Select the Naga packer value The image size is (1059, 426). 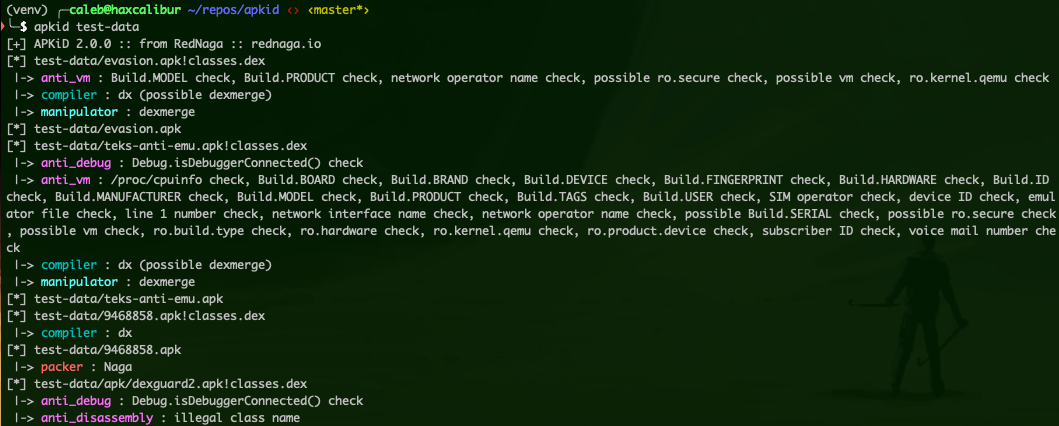[x=119, y=367]
